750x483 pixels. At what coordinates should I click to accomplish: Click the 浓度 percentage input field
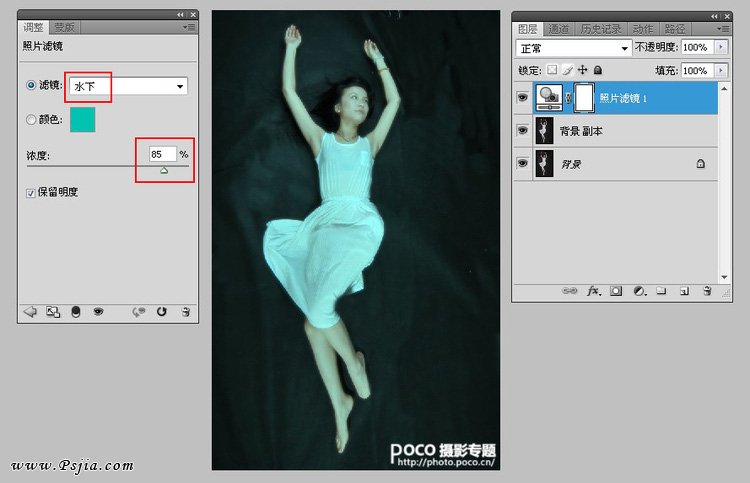click(161, 154)
